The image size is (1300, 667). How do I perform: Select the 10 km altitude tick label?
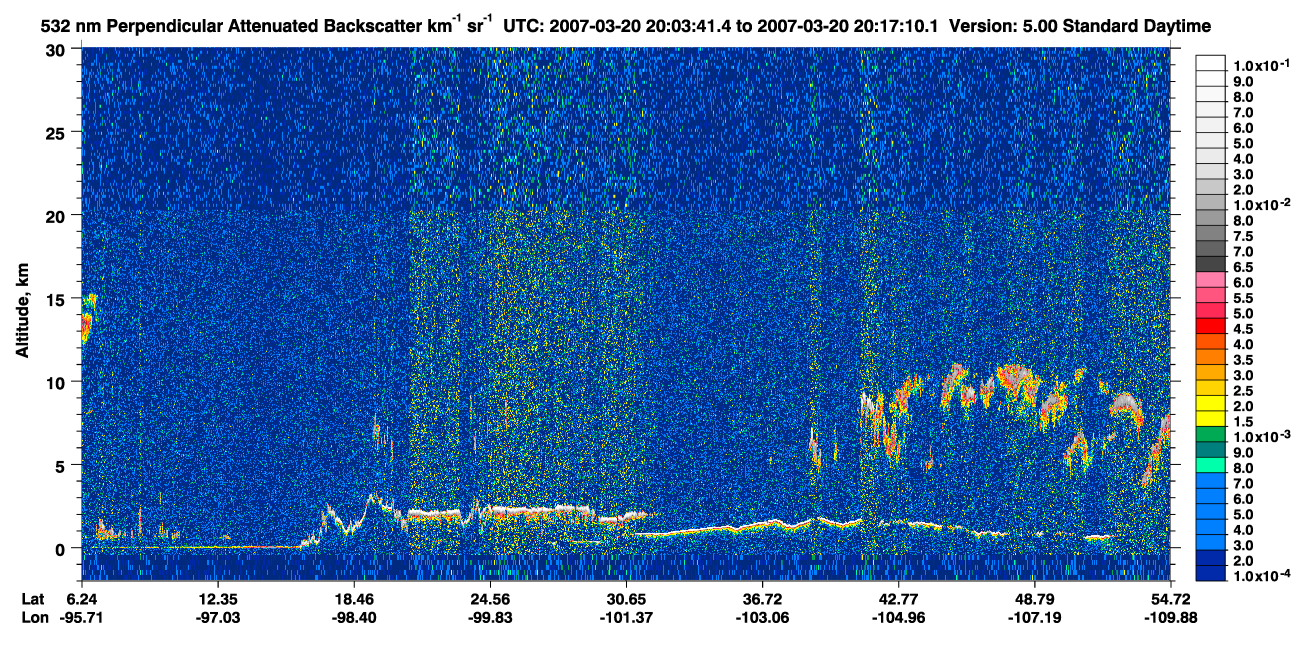point(55,382)
